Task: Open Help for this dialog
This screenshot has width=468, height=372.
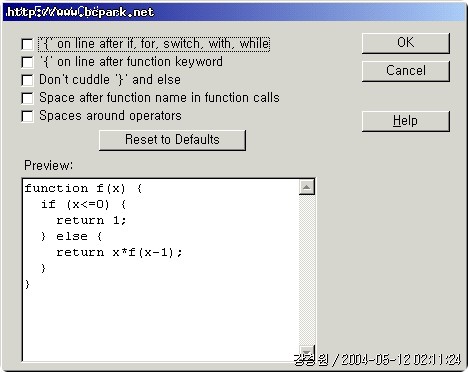Action: pos(406,121)
